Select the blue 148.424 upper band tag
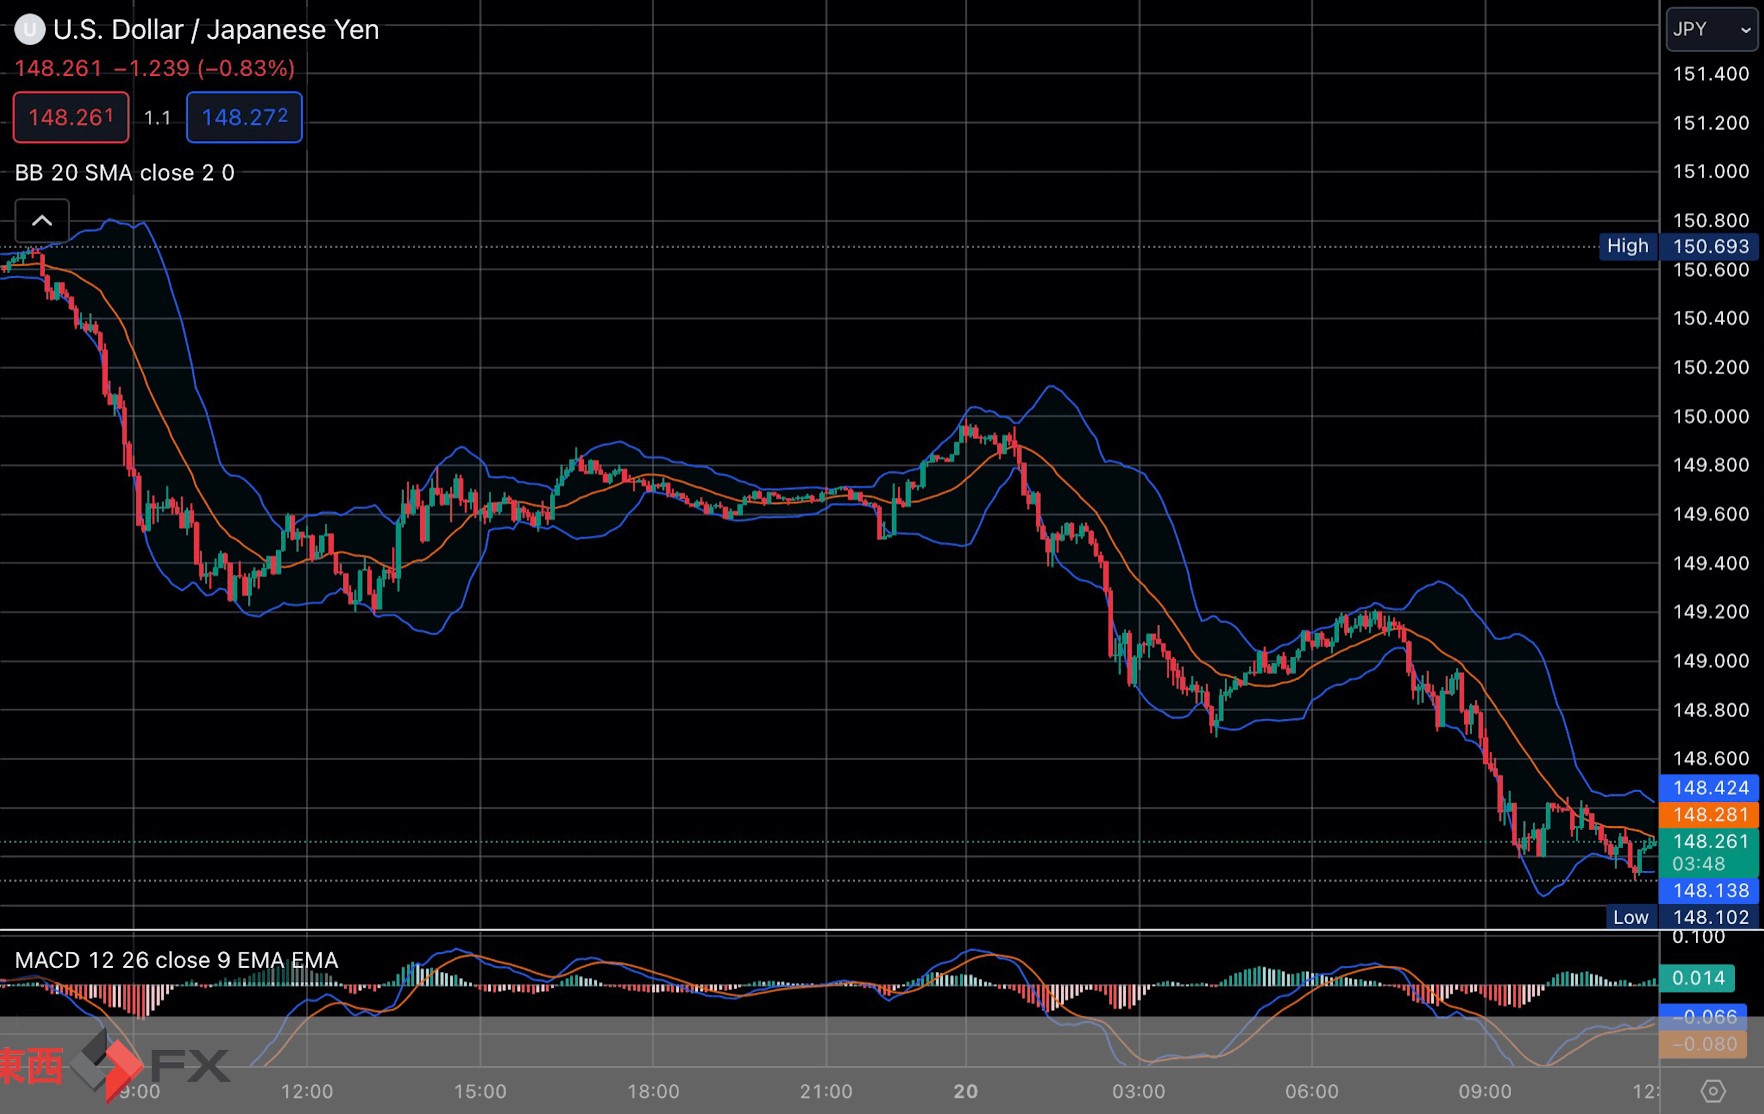Viewport: 1764px width, 1114px height. tap(1710, 788)
